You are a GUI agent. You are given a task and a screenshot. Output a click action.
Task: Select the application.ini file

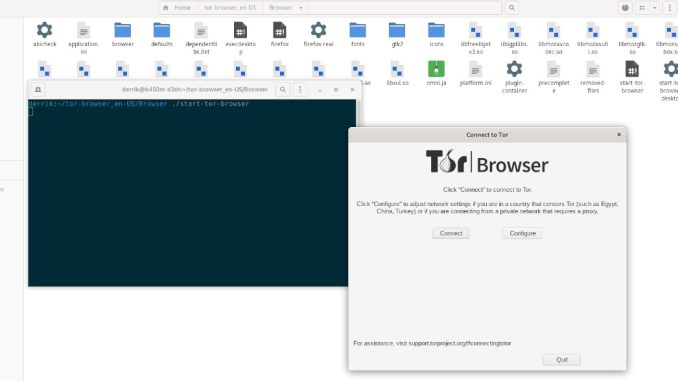(x=84, y=38)
